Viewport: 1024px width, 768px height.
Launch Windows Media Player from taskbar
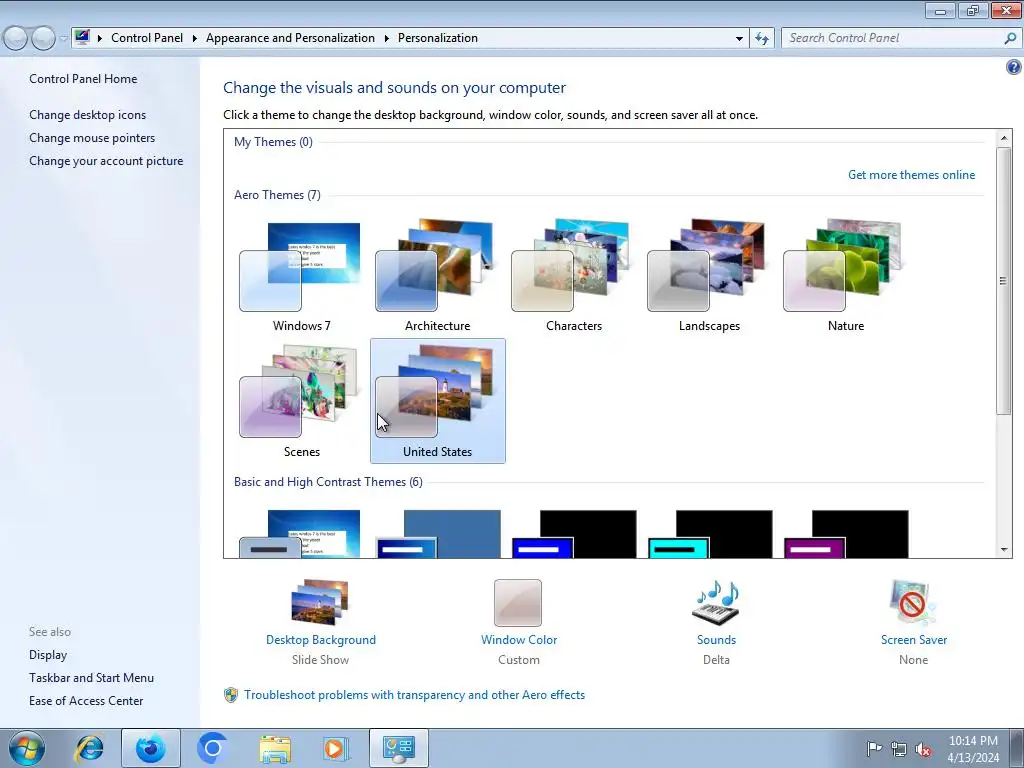click(x=336, y=748)
